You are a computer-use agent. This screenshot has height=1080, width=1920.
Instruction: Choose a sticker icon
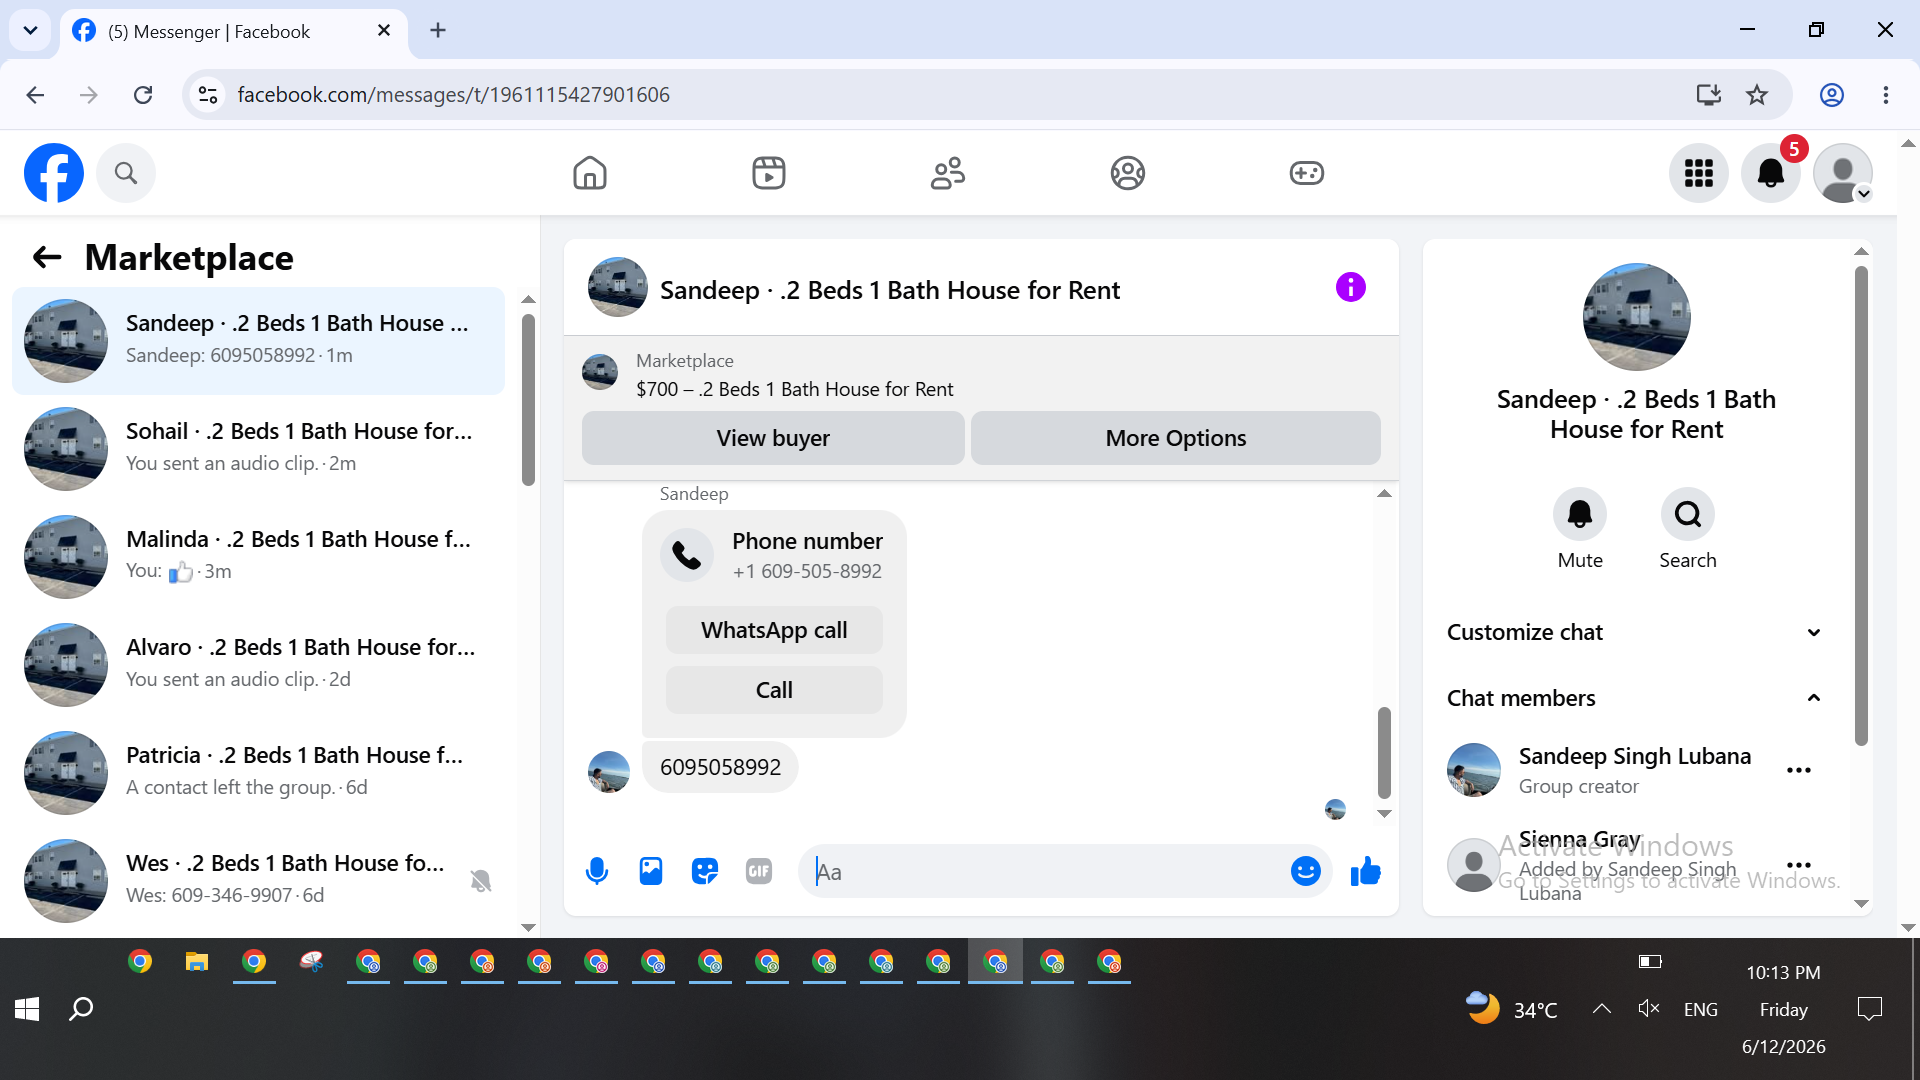coord(705,872)
